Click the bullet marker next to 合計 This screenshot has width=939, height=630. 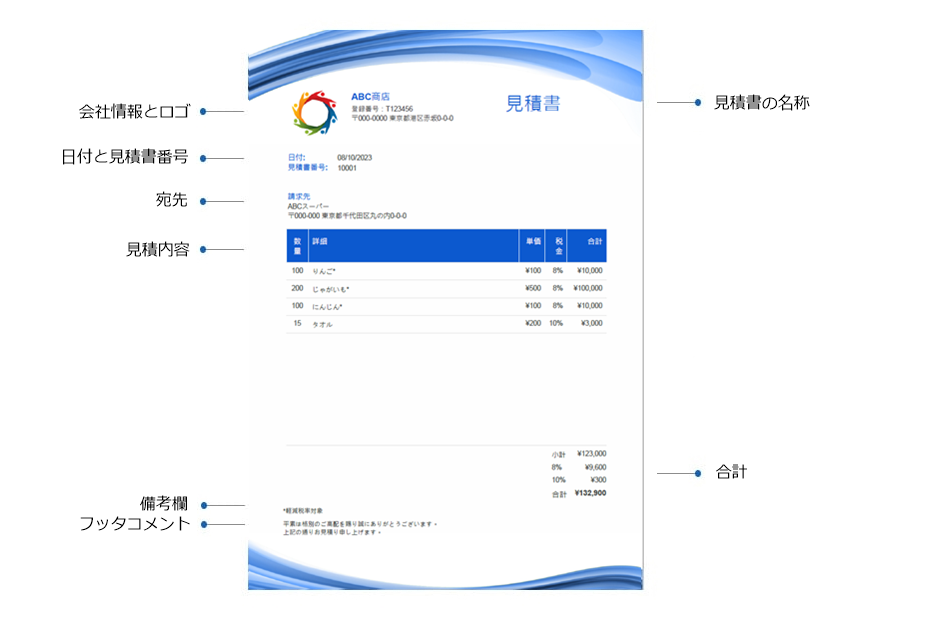pyautogui.click(x=700, y=471)
